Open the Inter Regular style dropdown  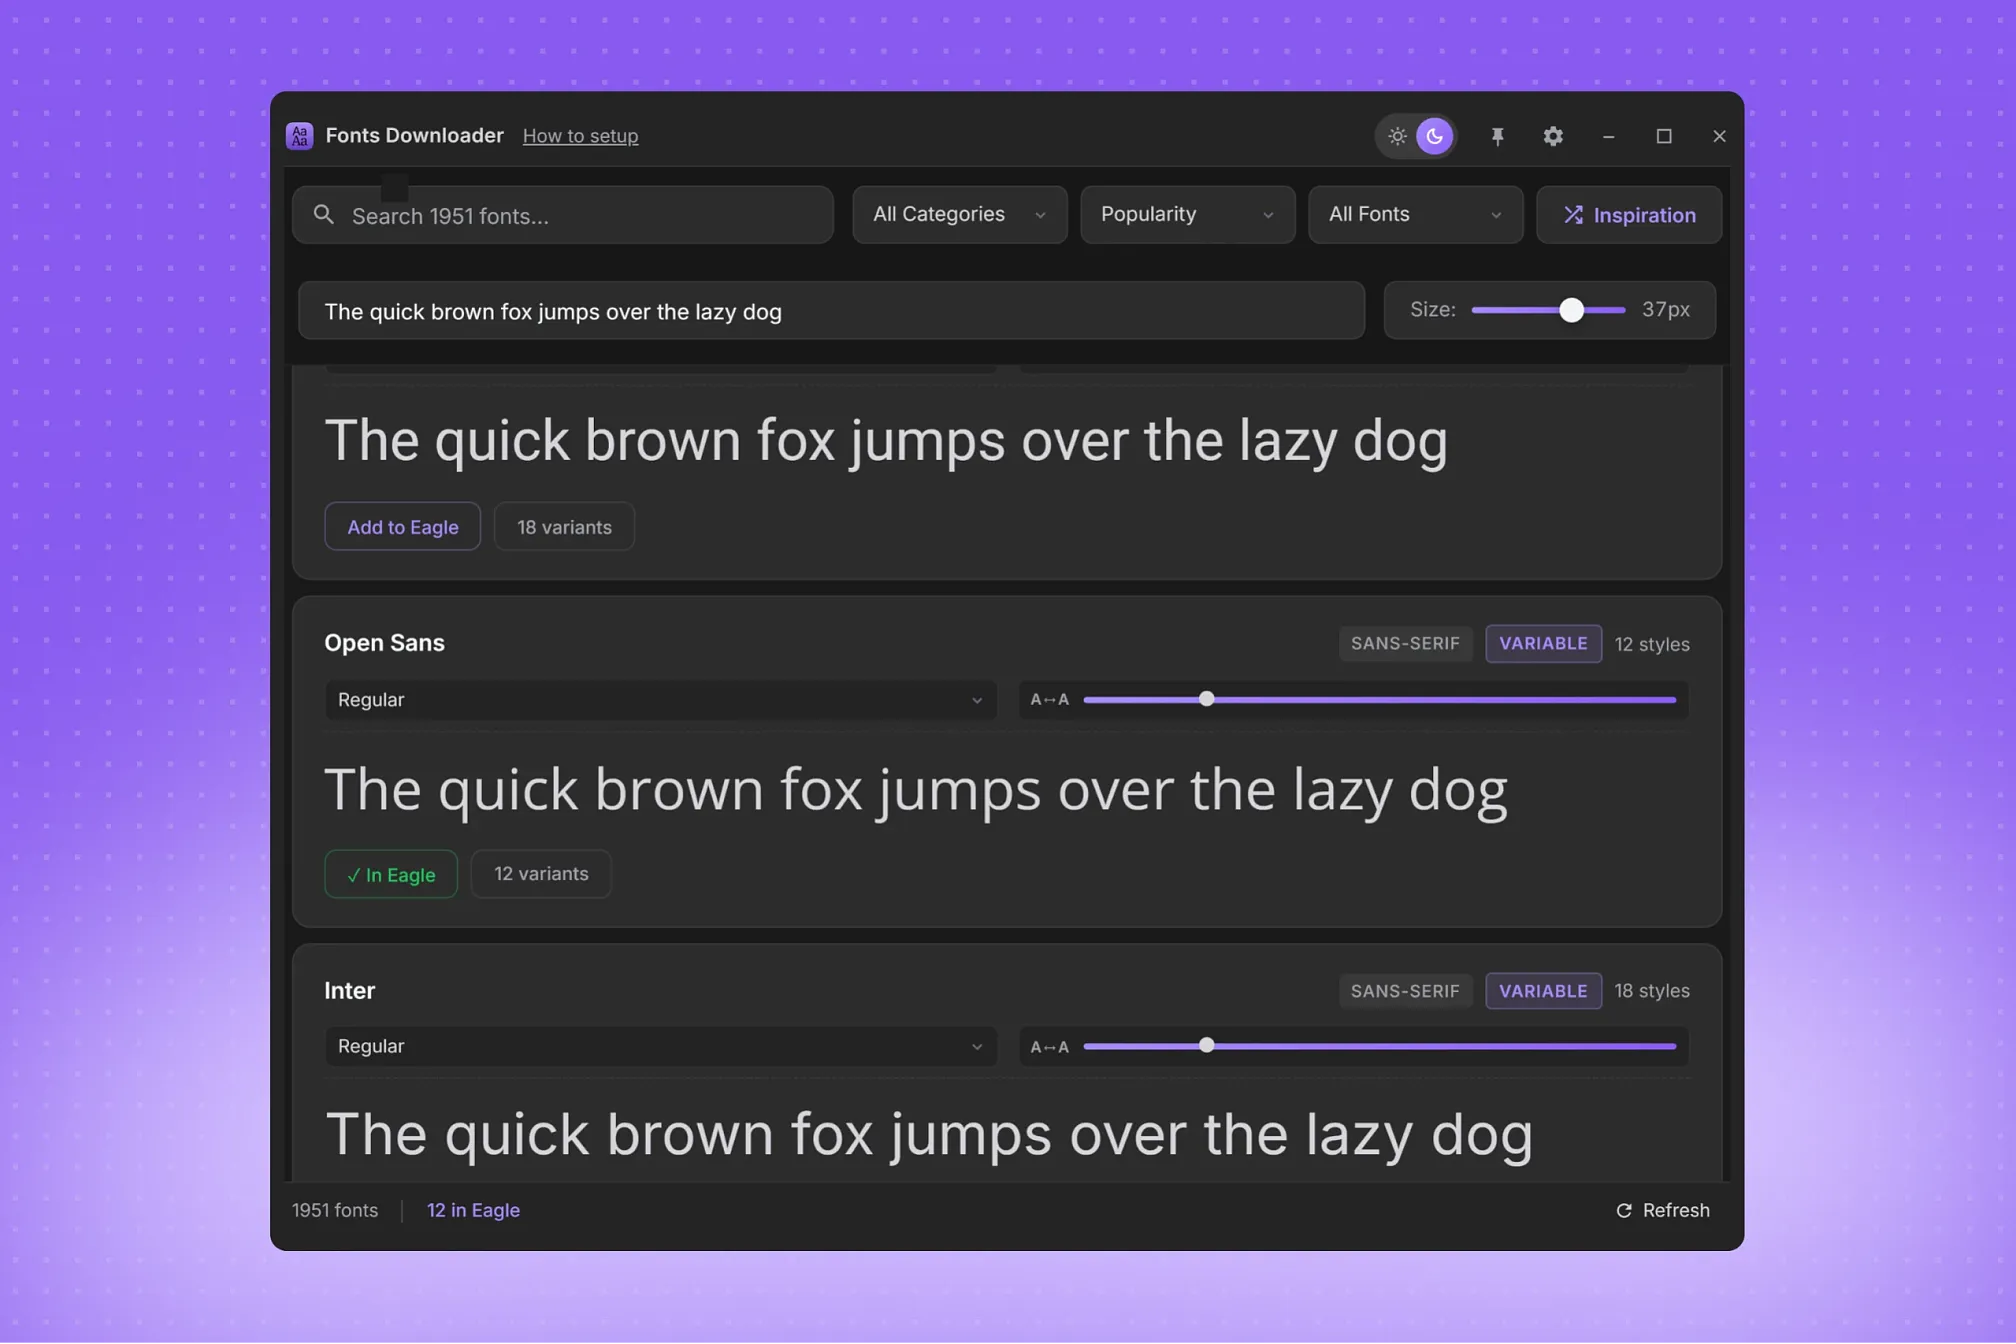tap(660, 1047)
